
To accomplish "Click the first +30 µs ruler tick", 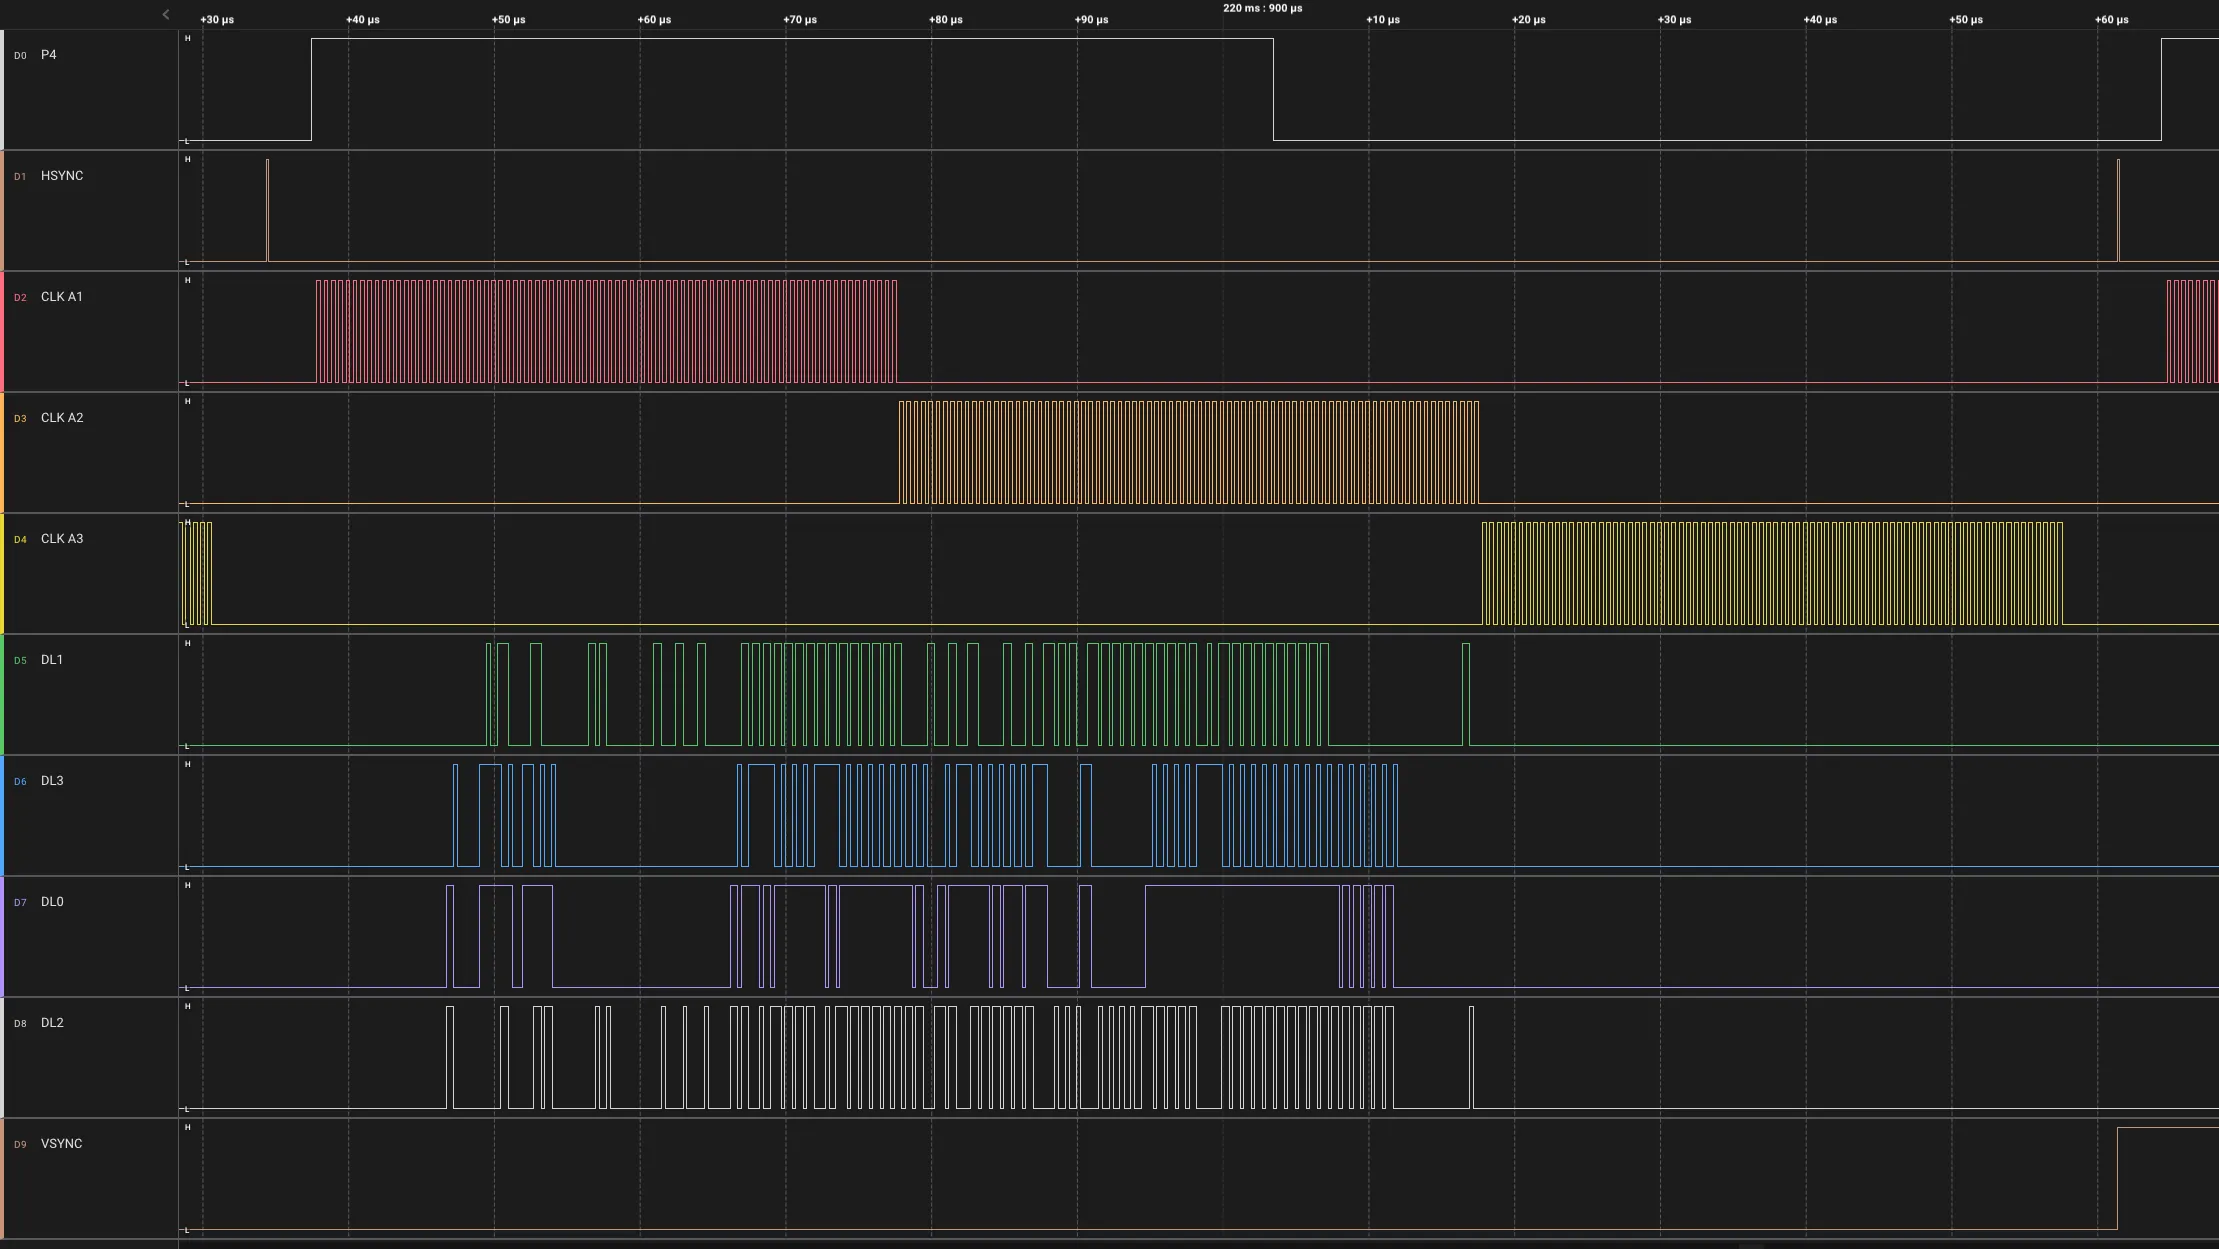I will pyautogui.click(x=217, y=20).
